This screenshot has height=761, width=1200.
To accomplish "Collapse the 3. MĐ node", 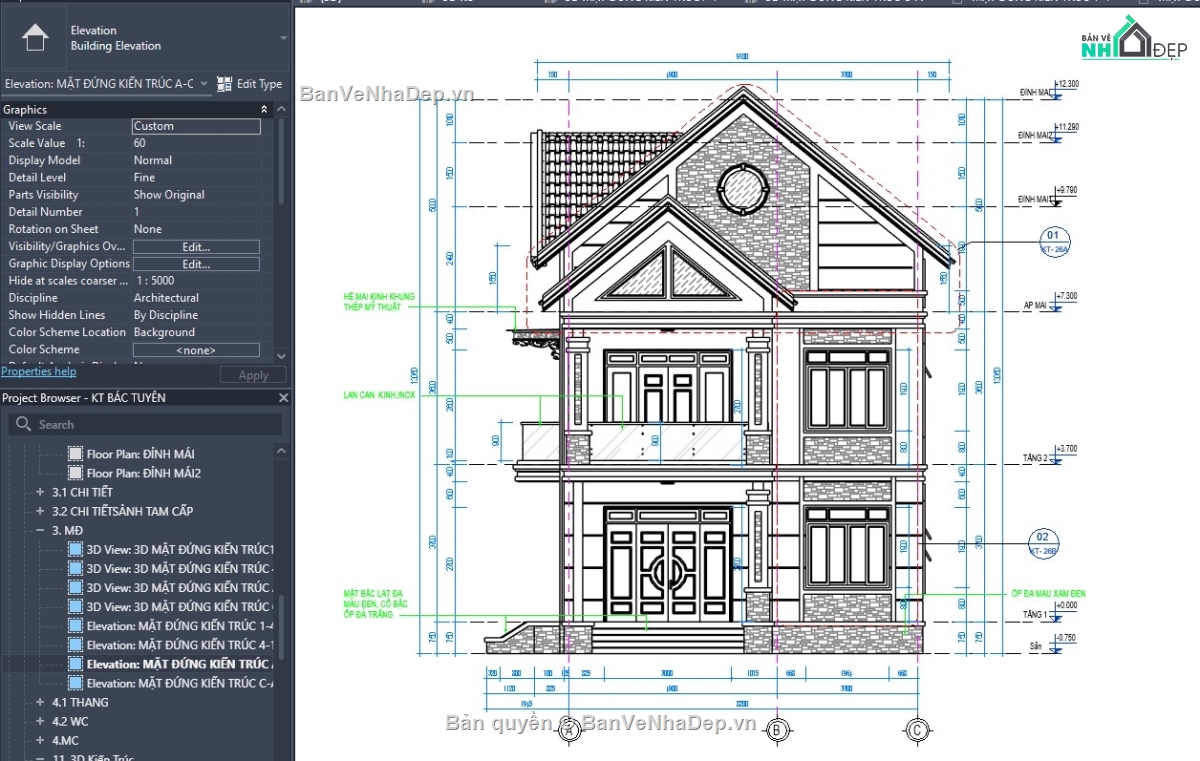I will pos(40,530).
